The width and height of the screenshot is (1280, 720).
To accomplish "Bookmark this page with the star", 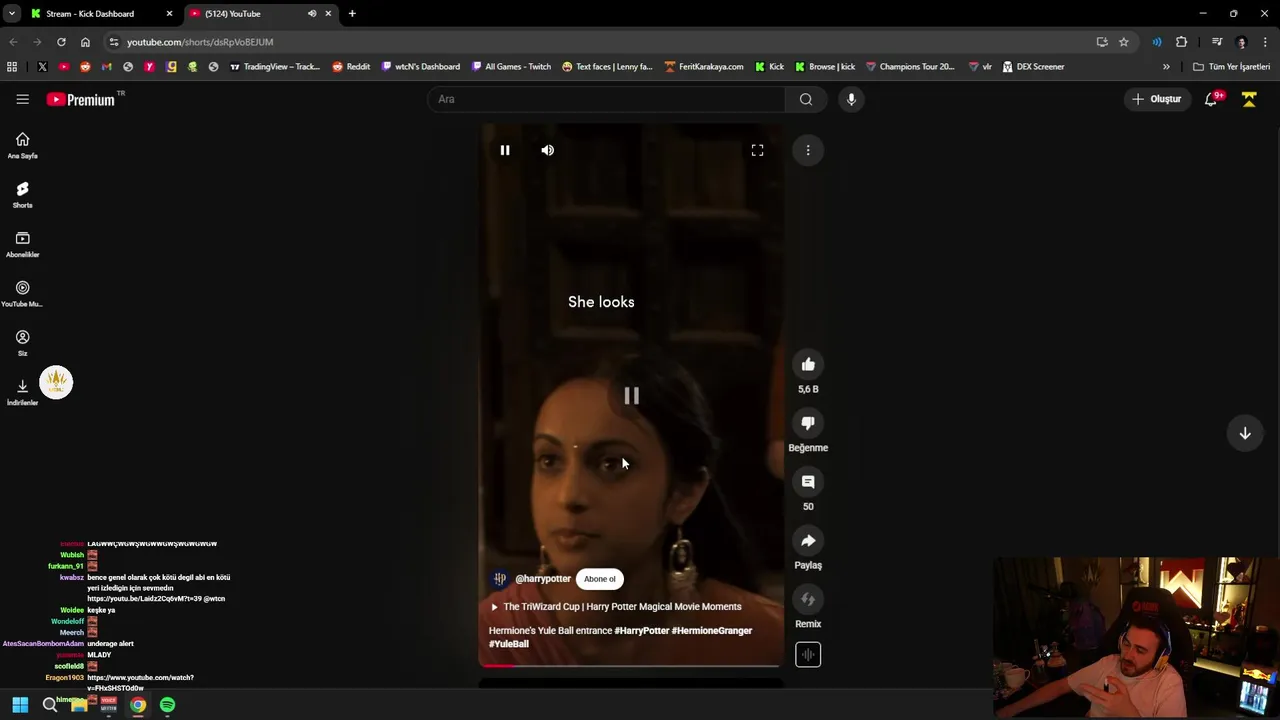I will (1124, 42).
